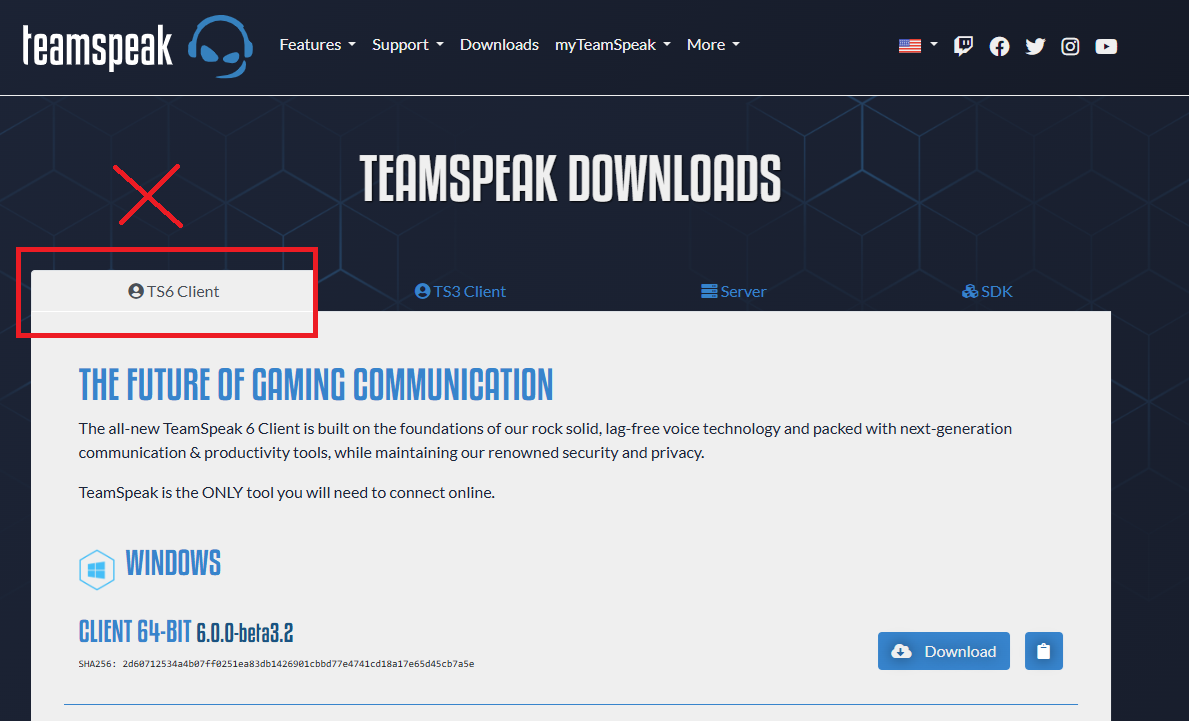
Task: Click the cloud icon on Download button
Action: coord(902,651)
